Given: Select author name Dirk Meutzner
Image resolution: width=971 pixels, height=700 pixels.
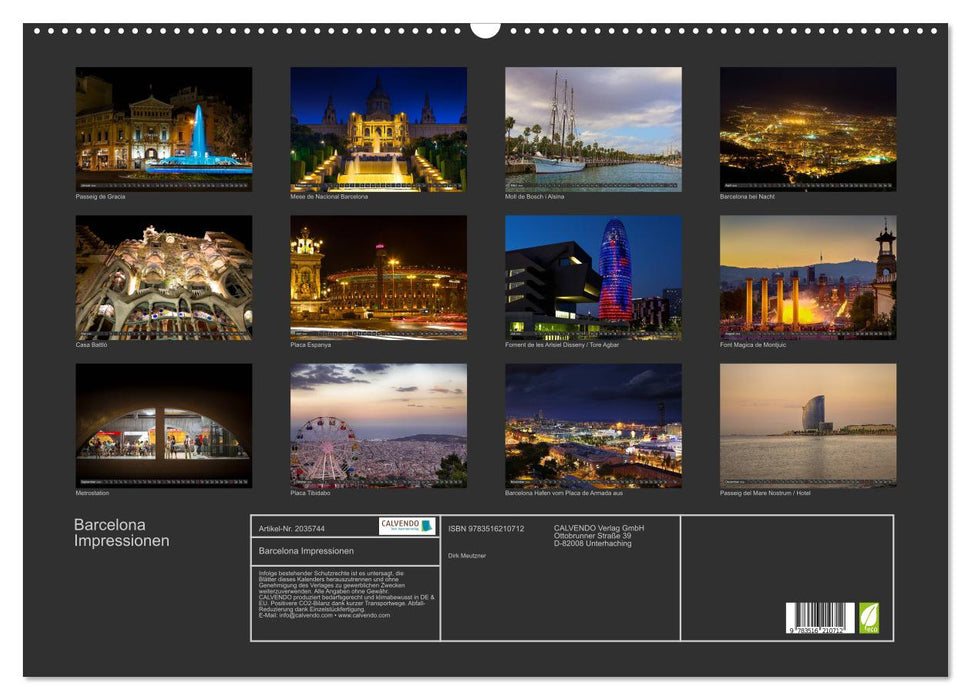Looking at the screenshot, I should pyautogui.click(x=467, y=556).
